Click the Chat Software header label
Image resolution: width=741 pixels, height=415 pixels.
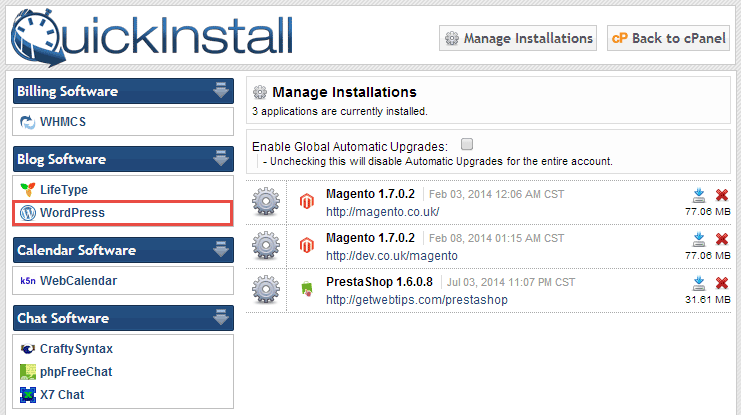pyautogui.click(x=63, y=318)
